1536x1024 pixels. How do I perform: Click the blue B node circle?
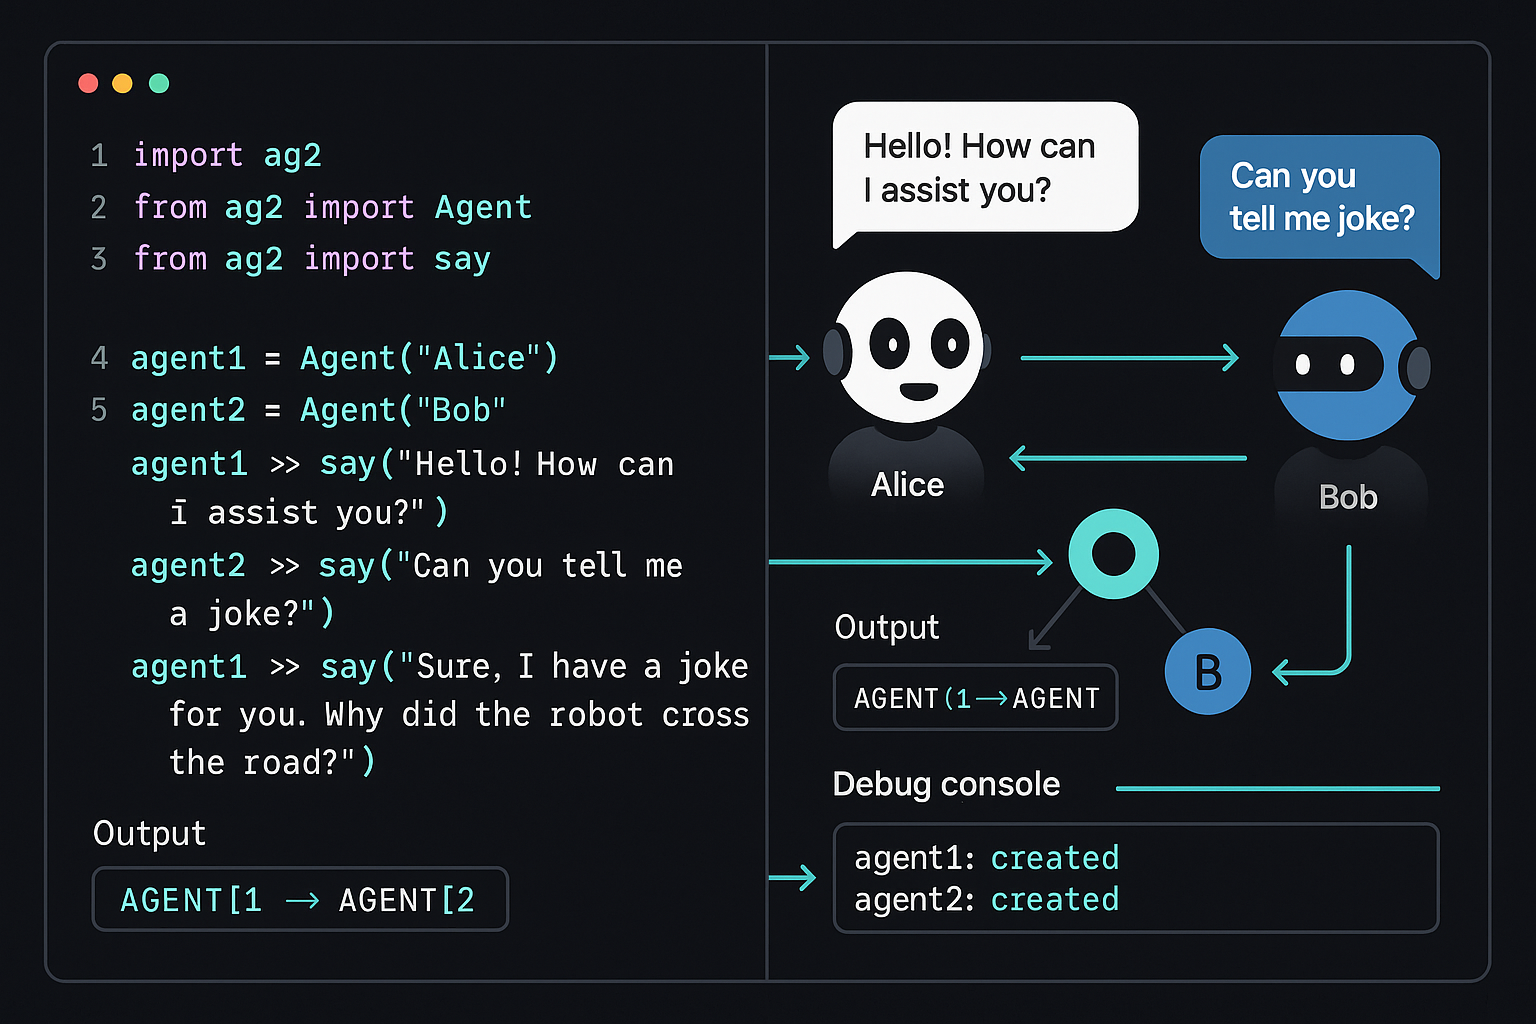pyautogui.click(x=1208, y=671)
